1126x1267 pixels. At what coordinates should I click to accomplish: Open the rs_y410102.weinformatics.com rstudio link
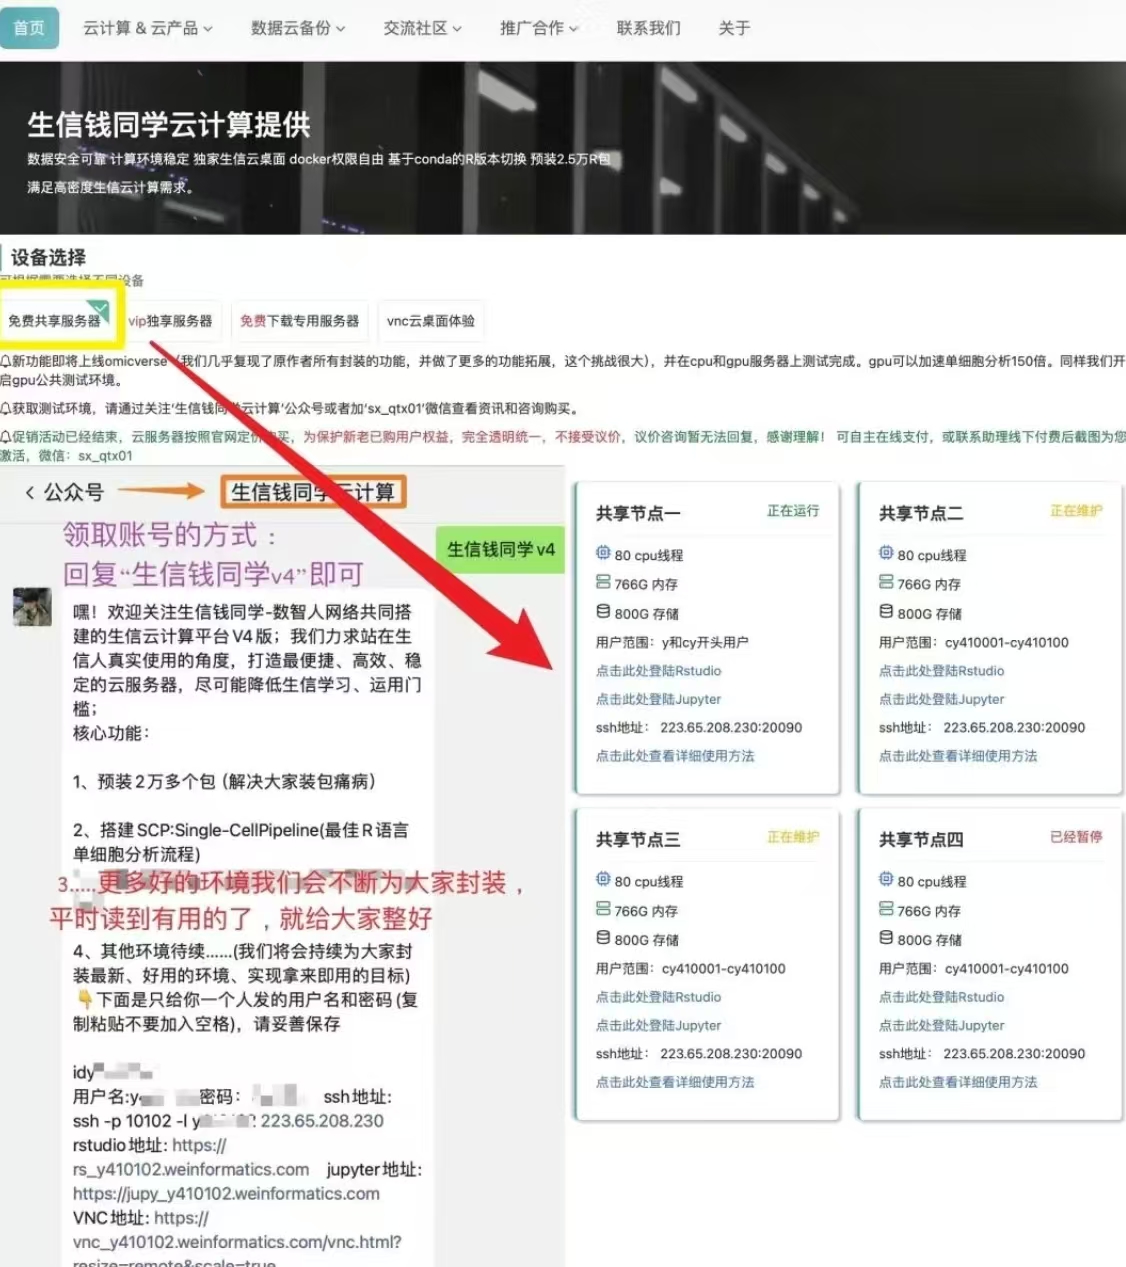pyautogui.click(x=191, y=1169)
